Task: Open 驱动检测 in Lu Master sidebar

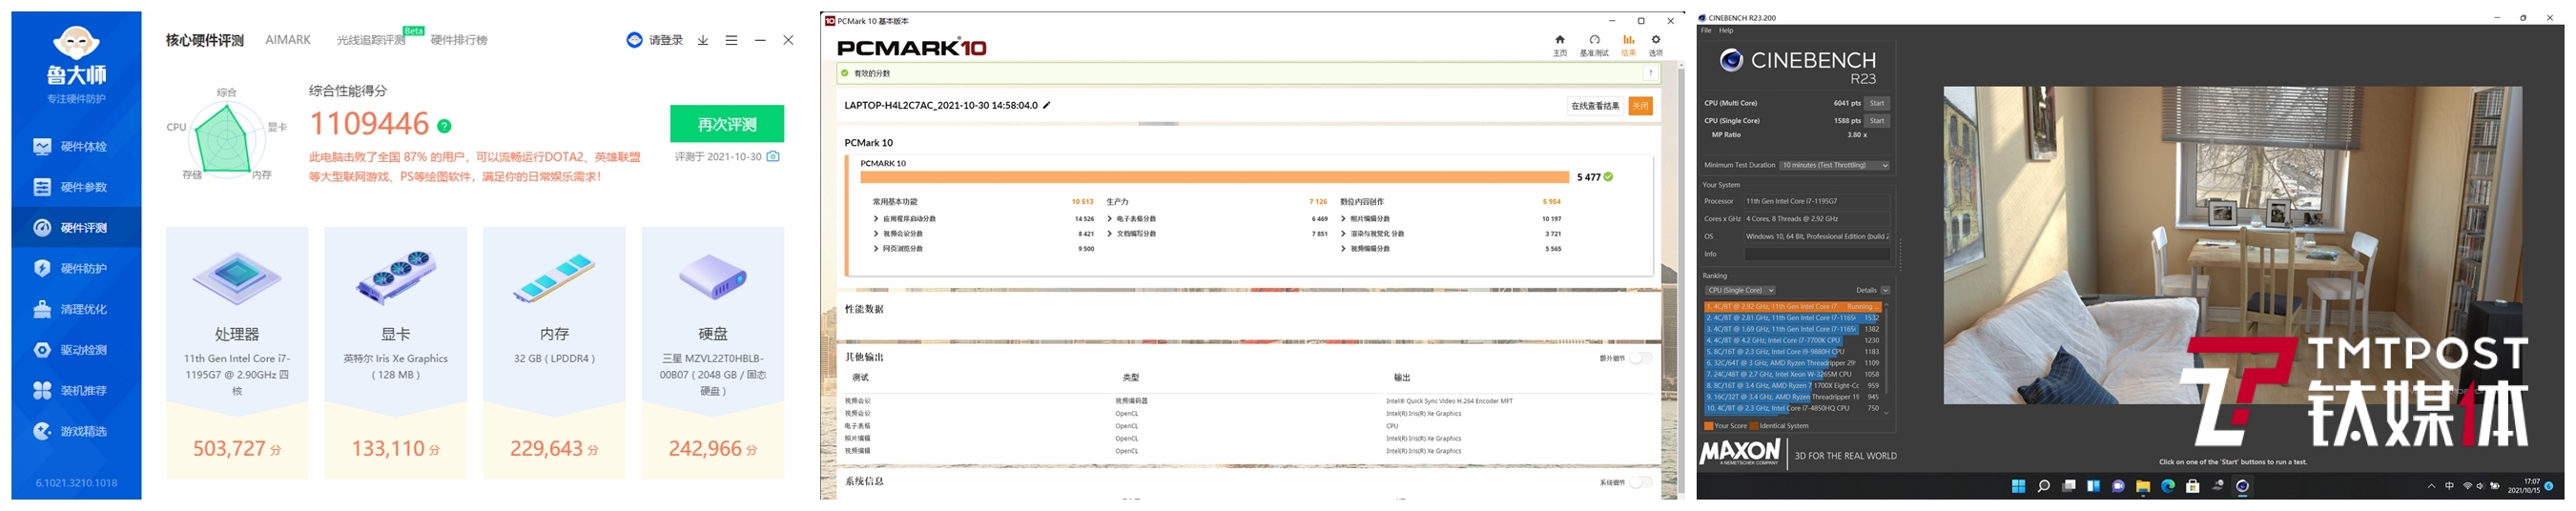Action: 76,350
